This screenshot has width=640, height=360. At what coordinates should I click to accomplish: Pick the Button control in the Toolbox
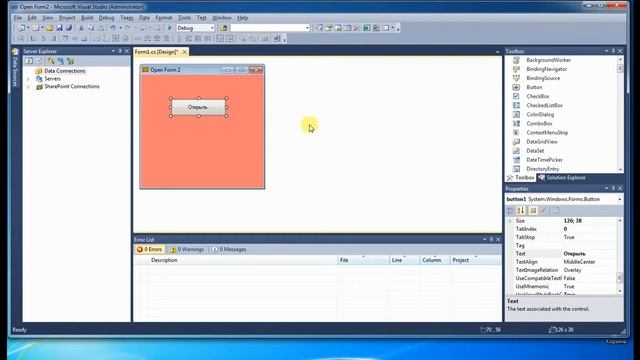click(534, 87)
